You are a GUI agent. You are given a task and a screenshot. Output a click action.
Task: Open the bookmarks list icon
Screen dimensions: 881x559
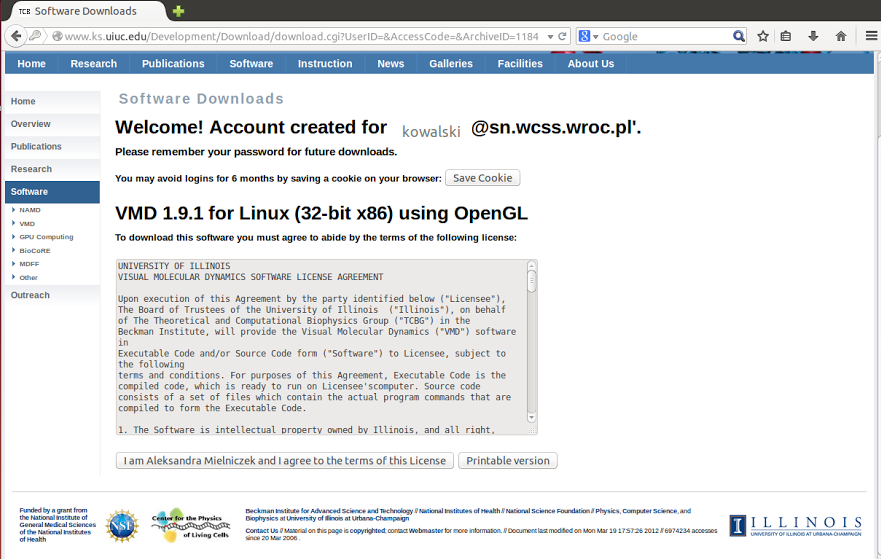point(787,36)
